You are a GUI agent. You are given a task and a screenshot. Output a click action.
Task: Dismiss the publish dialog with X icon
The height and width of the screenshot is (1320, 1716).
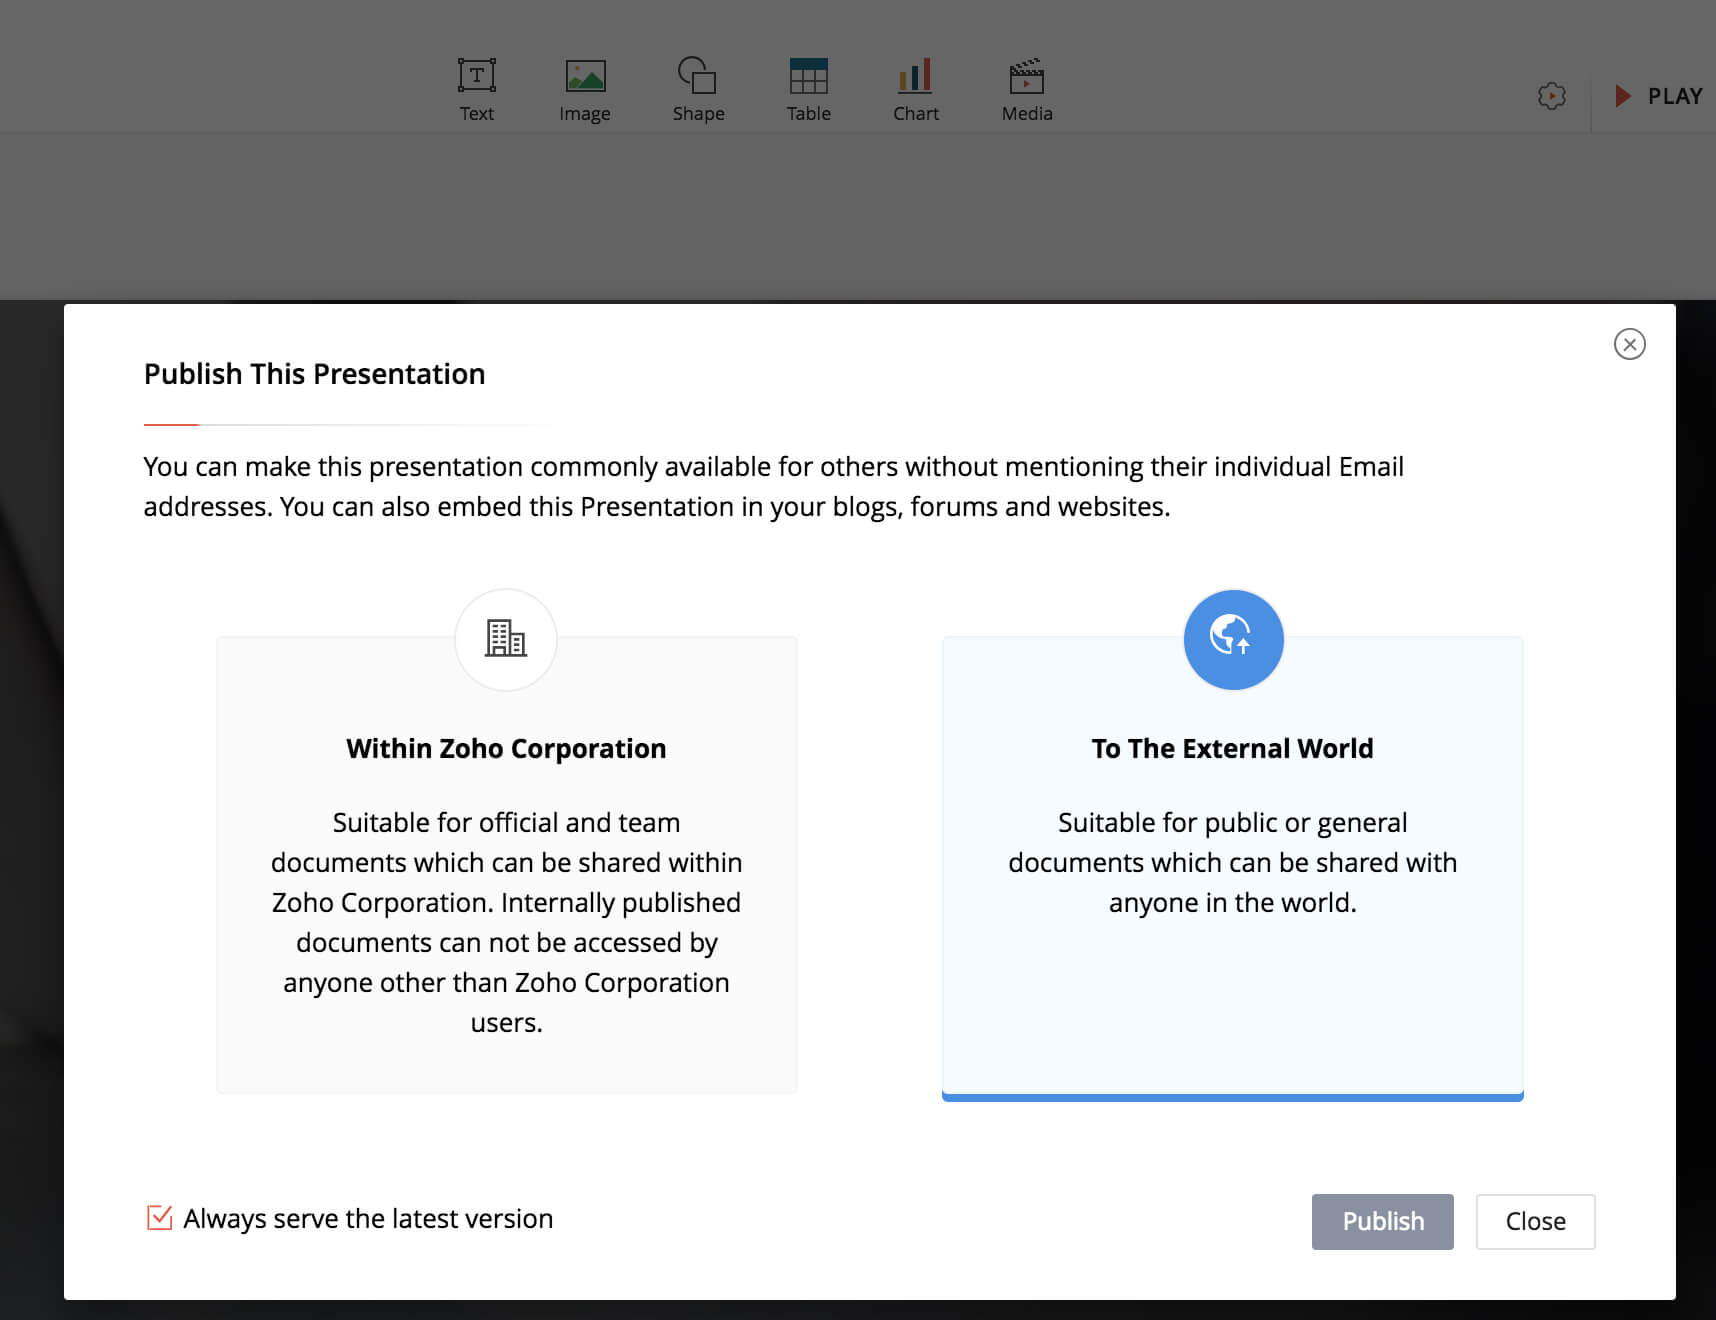click(x=1630, y=344)
